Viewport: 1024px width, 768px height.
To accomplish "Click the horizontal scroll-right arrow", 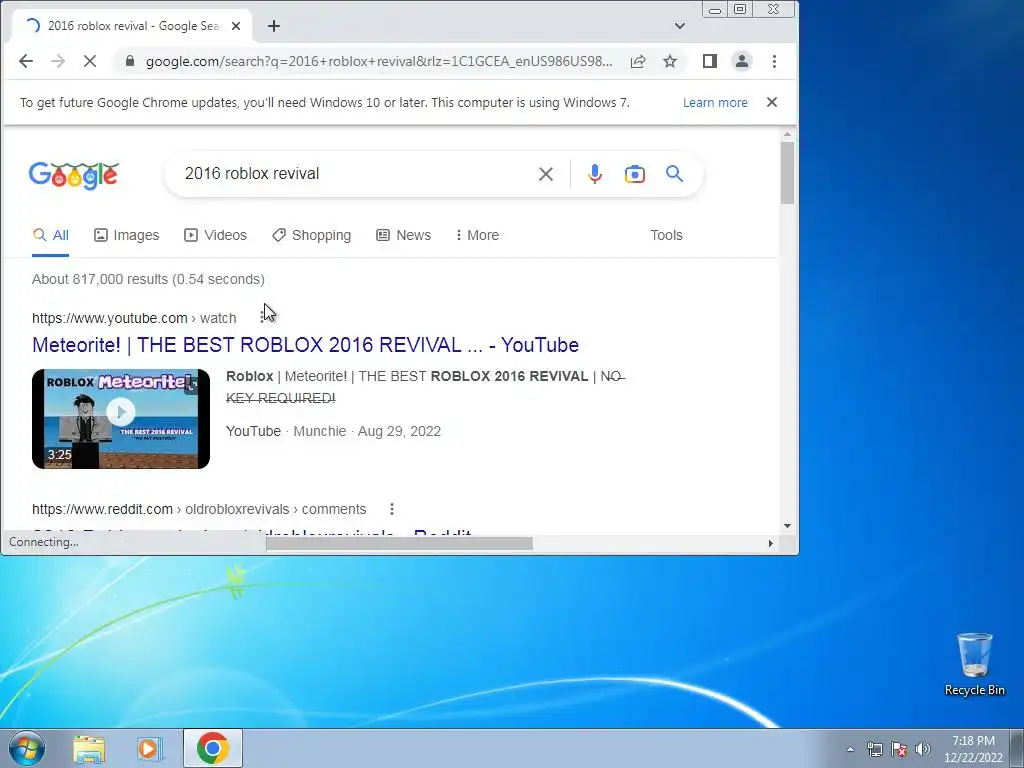I will point(771,543).
